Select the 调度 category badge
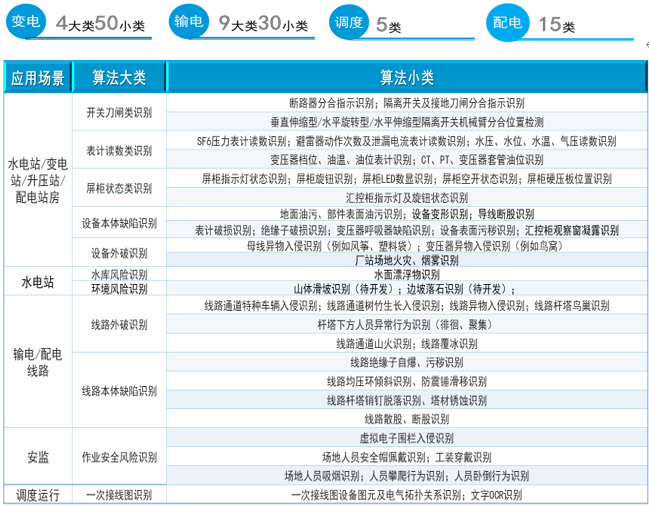Image resolution: width=649 pixels, height=506 pixels. (x=347, y=21)
